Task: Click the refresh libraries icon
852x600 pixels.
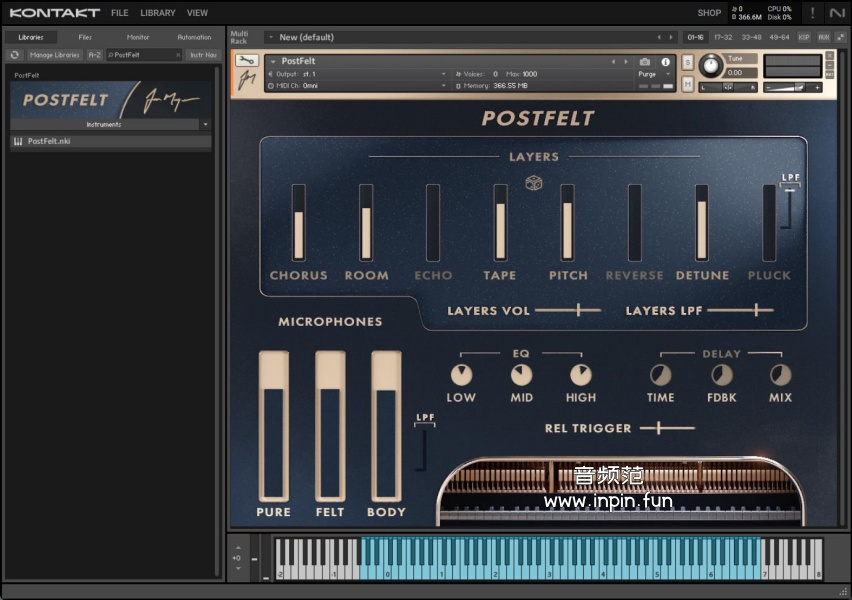Action: (15, 55)
